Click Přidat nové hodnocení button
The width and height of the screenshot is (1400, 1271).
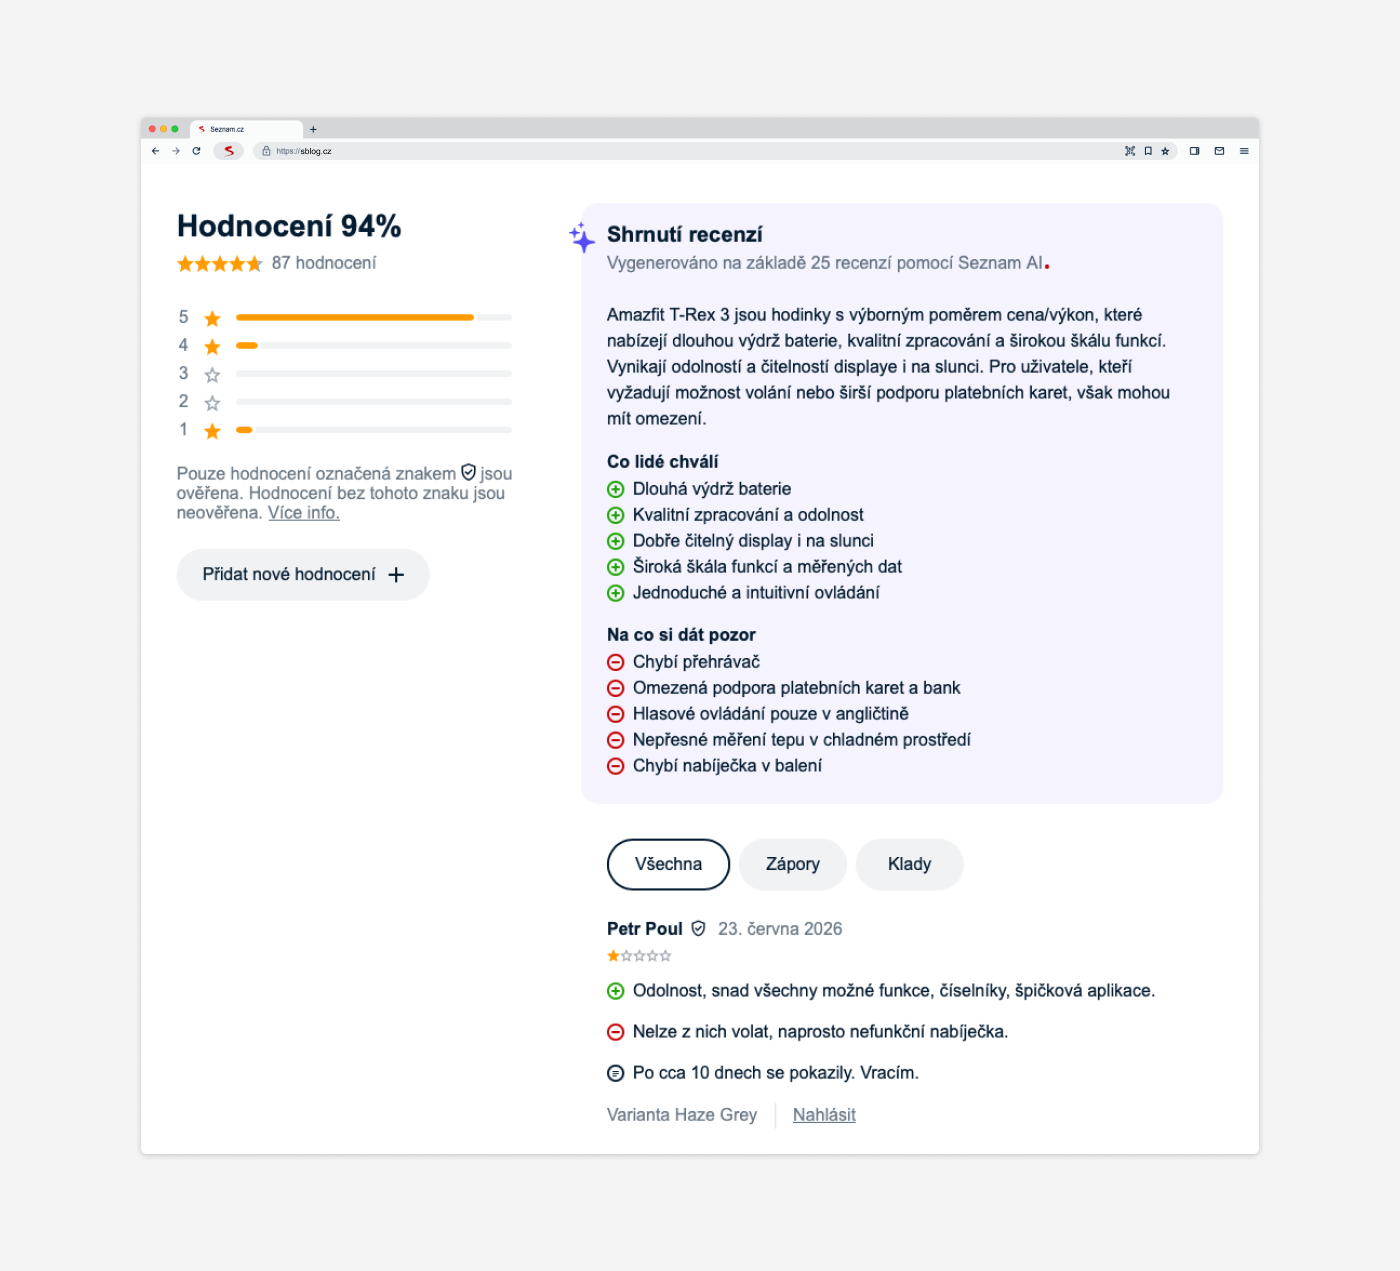click(x=303, y=574)
